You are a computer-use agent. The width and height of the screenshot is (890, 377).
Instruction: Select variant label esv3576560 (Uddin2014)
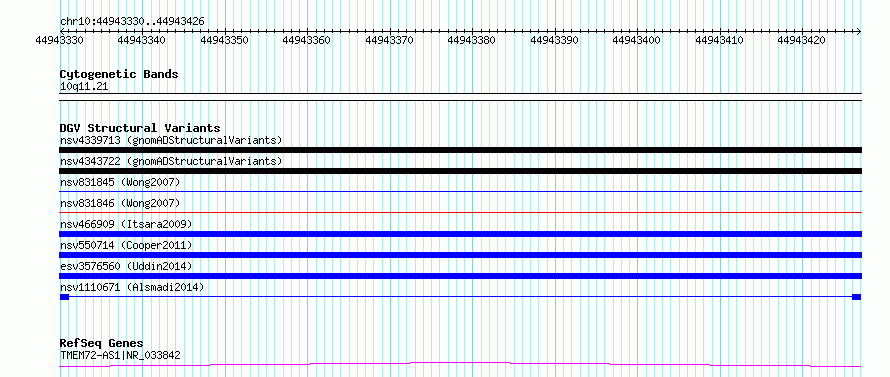click(126, 266)
